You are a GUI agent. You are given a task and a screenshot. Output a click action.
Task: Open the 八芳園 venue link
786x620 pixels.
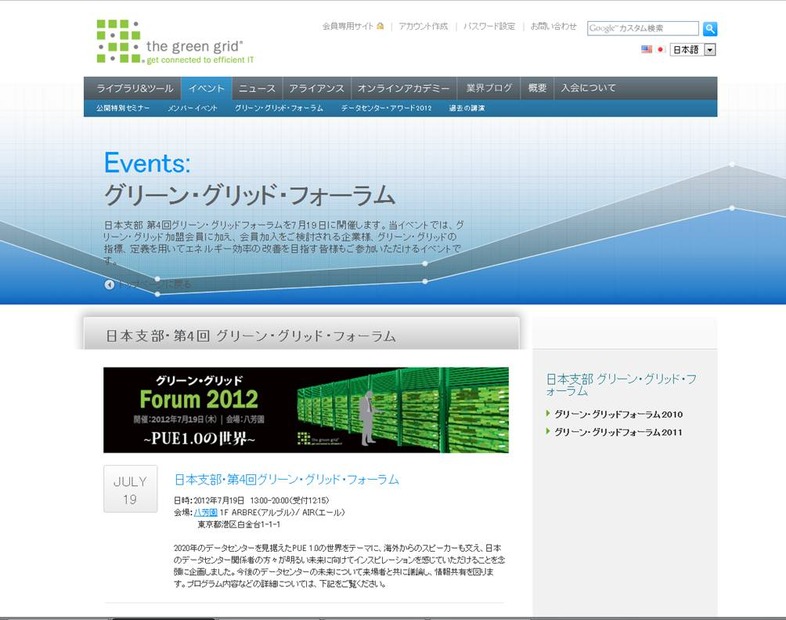coord(206,512)
